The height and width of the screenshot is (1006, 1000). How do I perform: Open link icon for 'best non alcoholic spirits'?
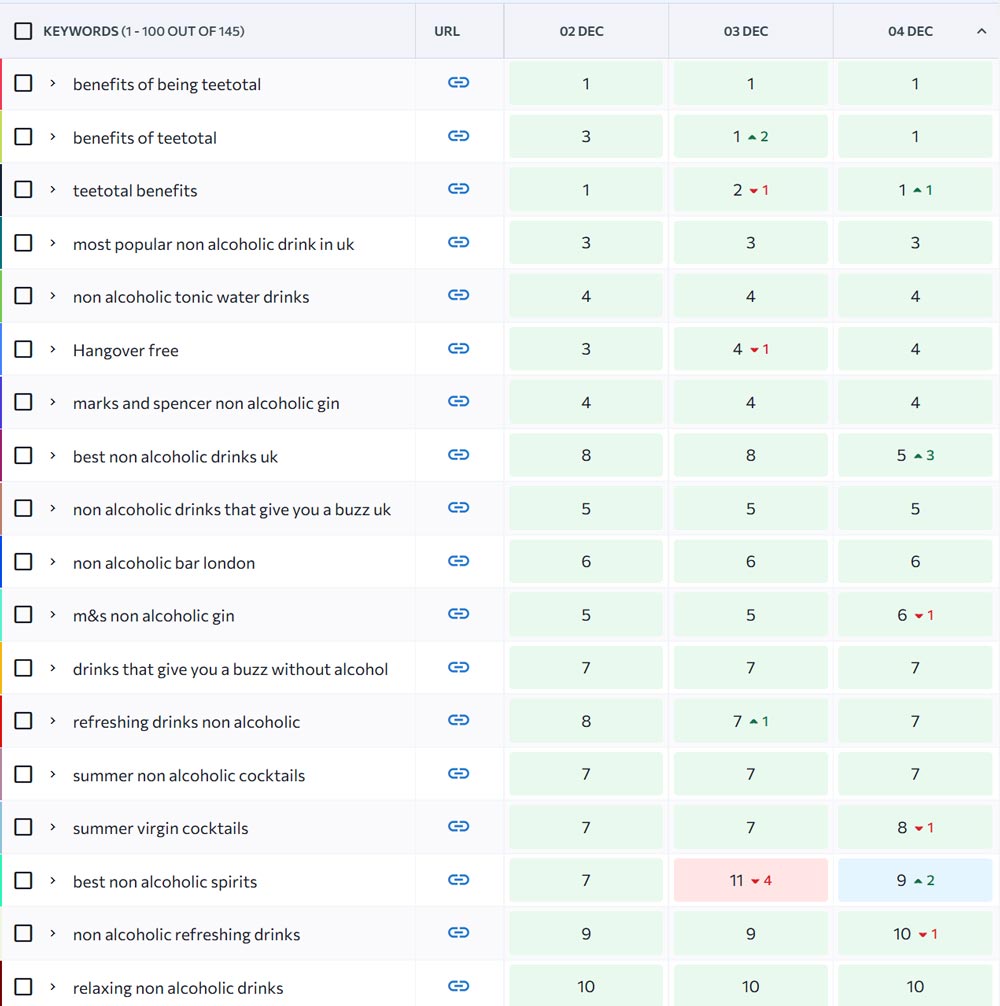point(459,880)
